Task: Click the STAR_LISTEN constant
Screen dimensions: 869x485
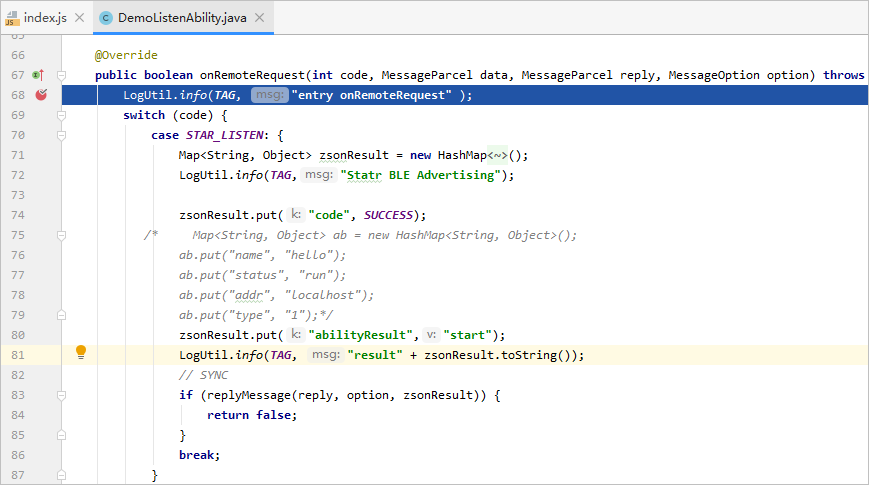Action: click(224, 135)
